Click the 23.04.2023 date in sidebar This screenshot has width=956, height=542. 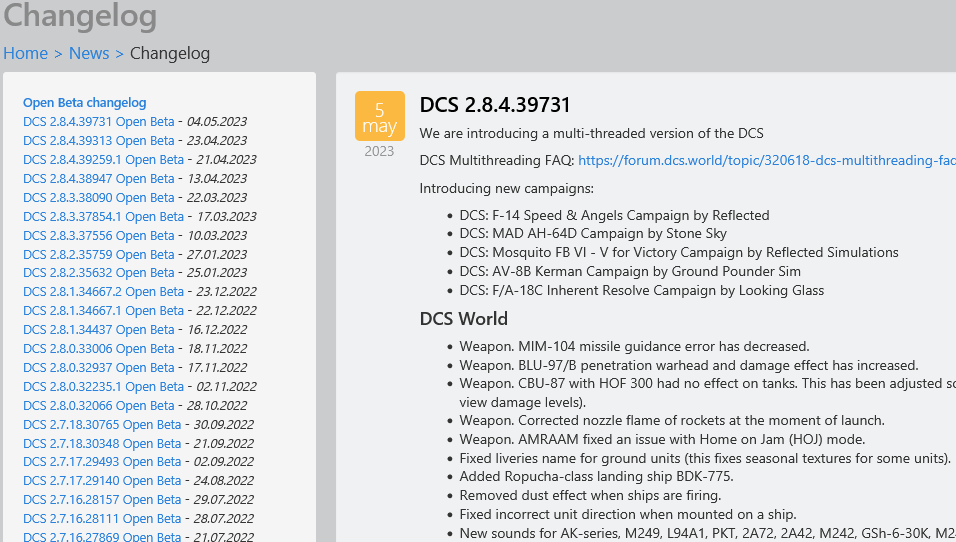(217, 140)
